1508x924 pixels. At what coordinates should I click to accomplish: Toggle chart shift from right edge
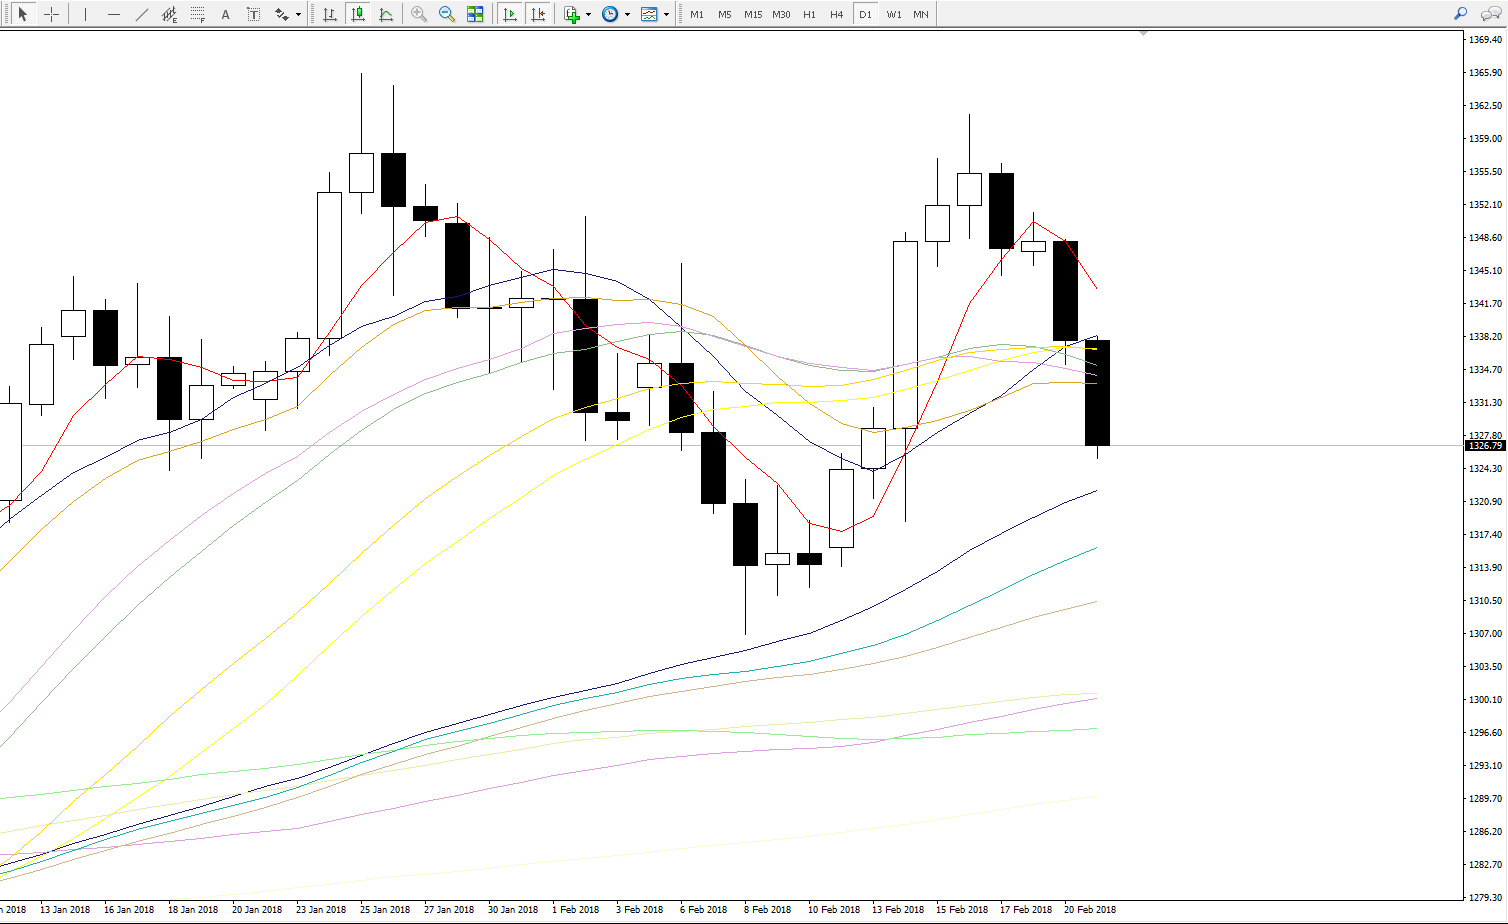(538, 14)
